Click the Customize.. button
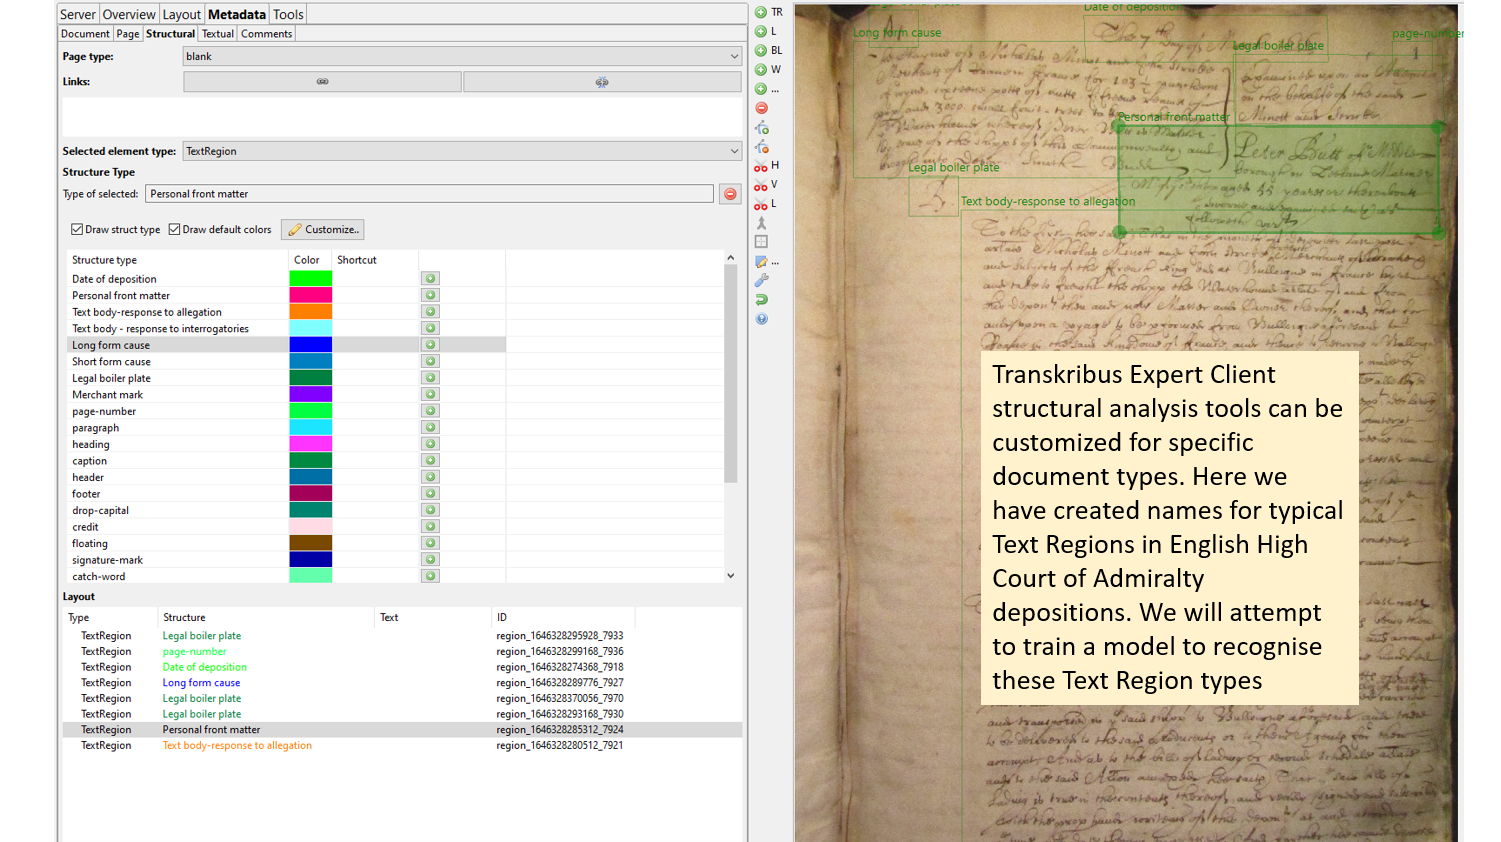 [323, 230]
